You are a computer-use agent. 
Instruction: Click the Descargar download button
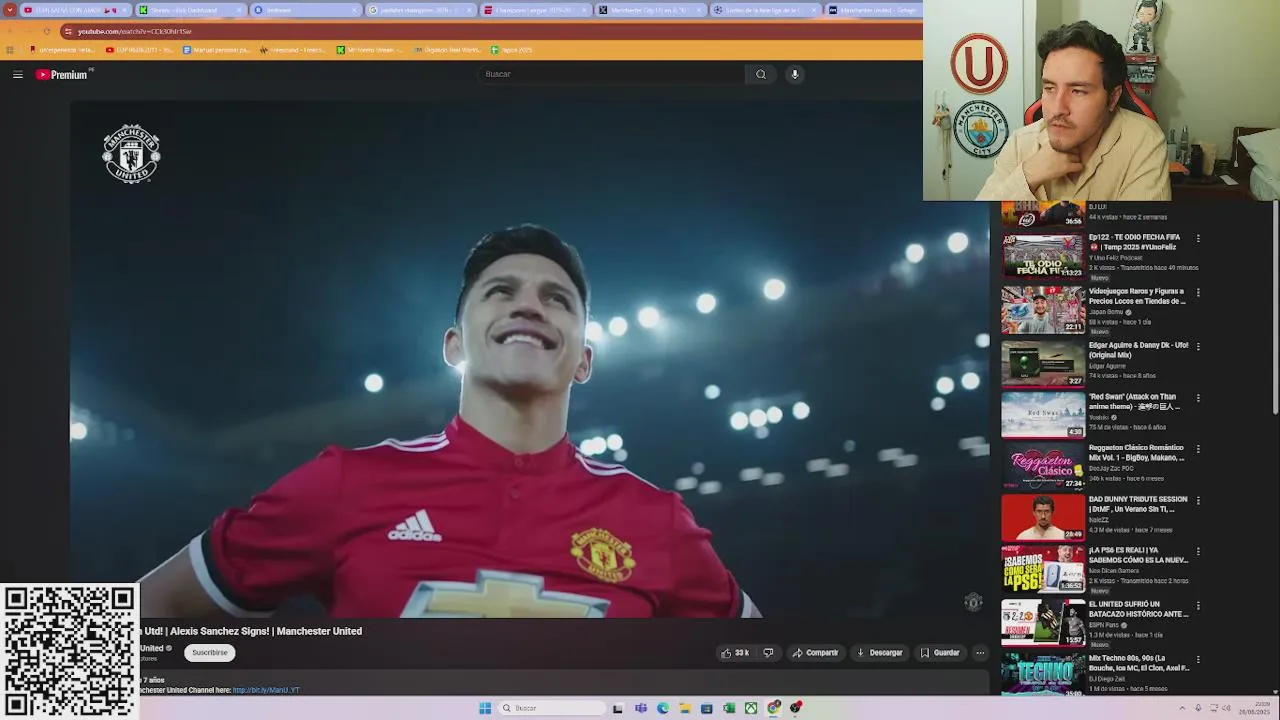880,653
